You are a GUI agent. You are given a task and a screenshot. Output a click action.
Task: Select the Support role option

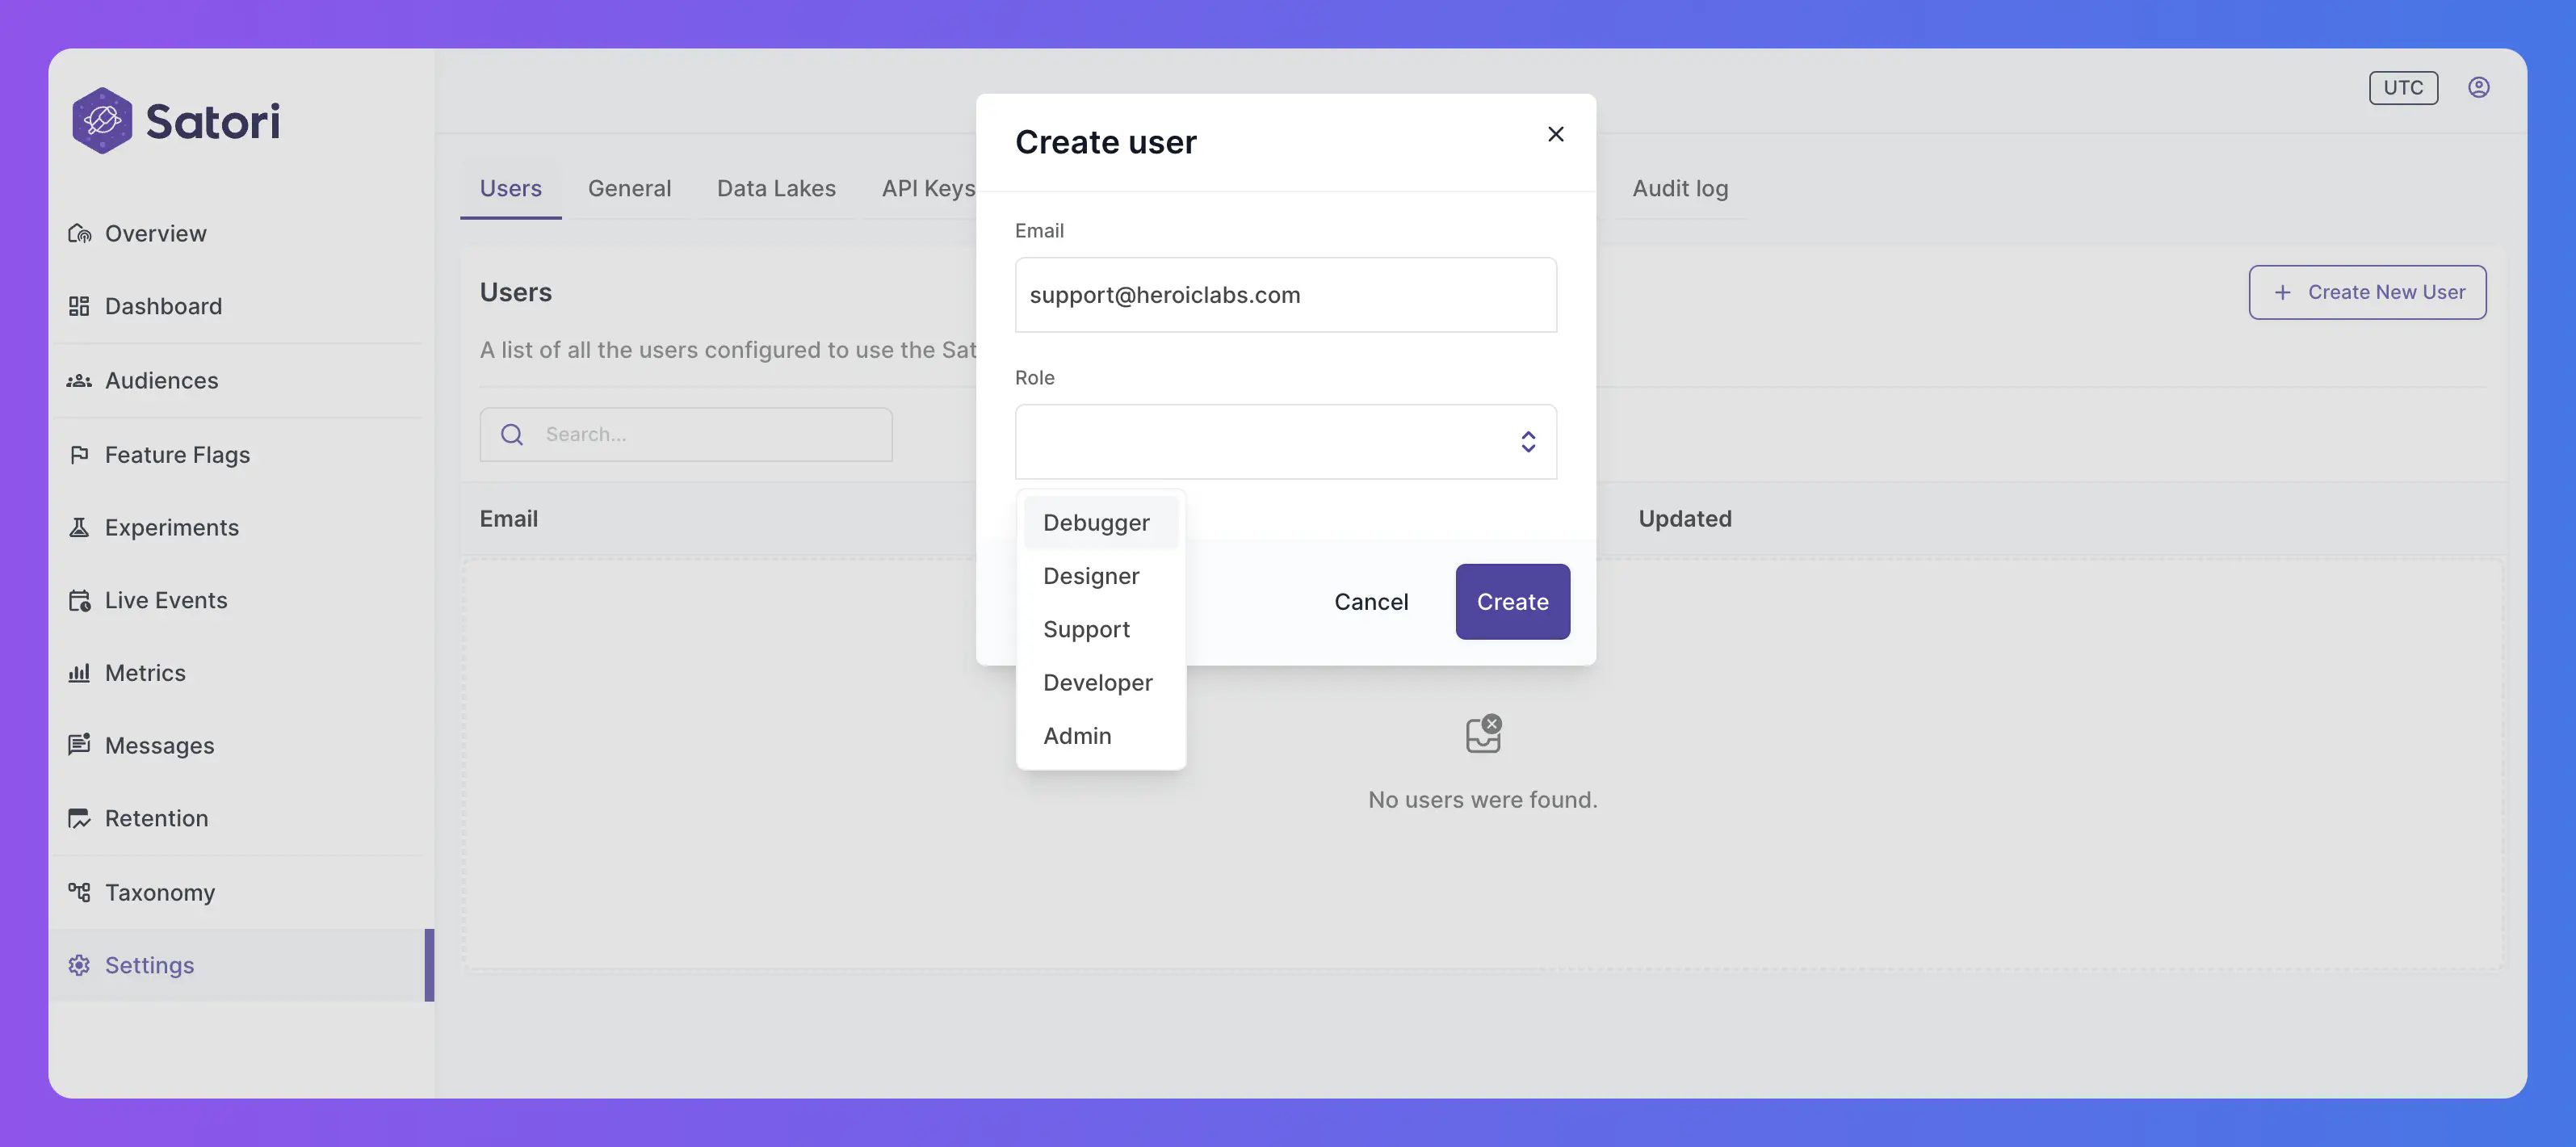pyautogui.click(x=1086, y=628)
